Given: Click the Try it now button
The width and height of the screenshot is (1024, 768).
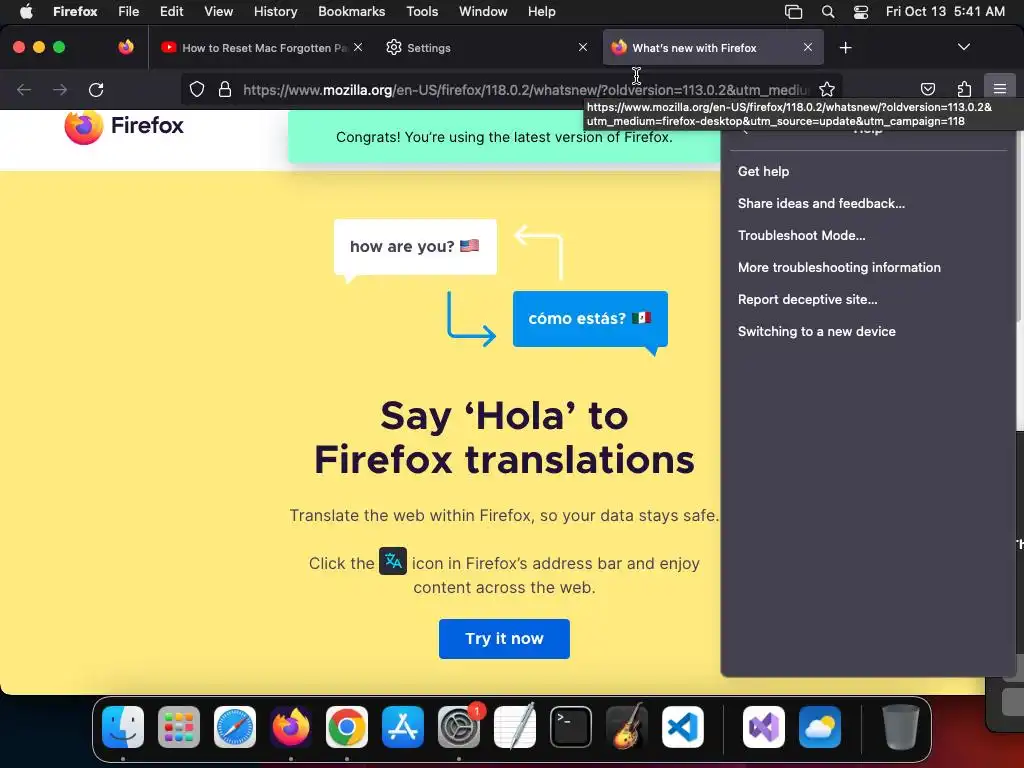Looking at the screenshot, I should click(x=504, y=639).
